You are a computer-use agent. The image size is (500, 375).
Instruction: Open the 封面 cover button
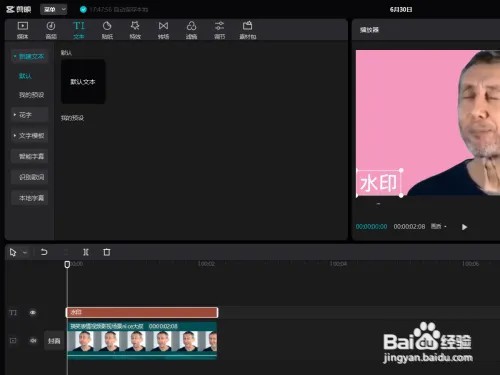54,341
